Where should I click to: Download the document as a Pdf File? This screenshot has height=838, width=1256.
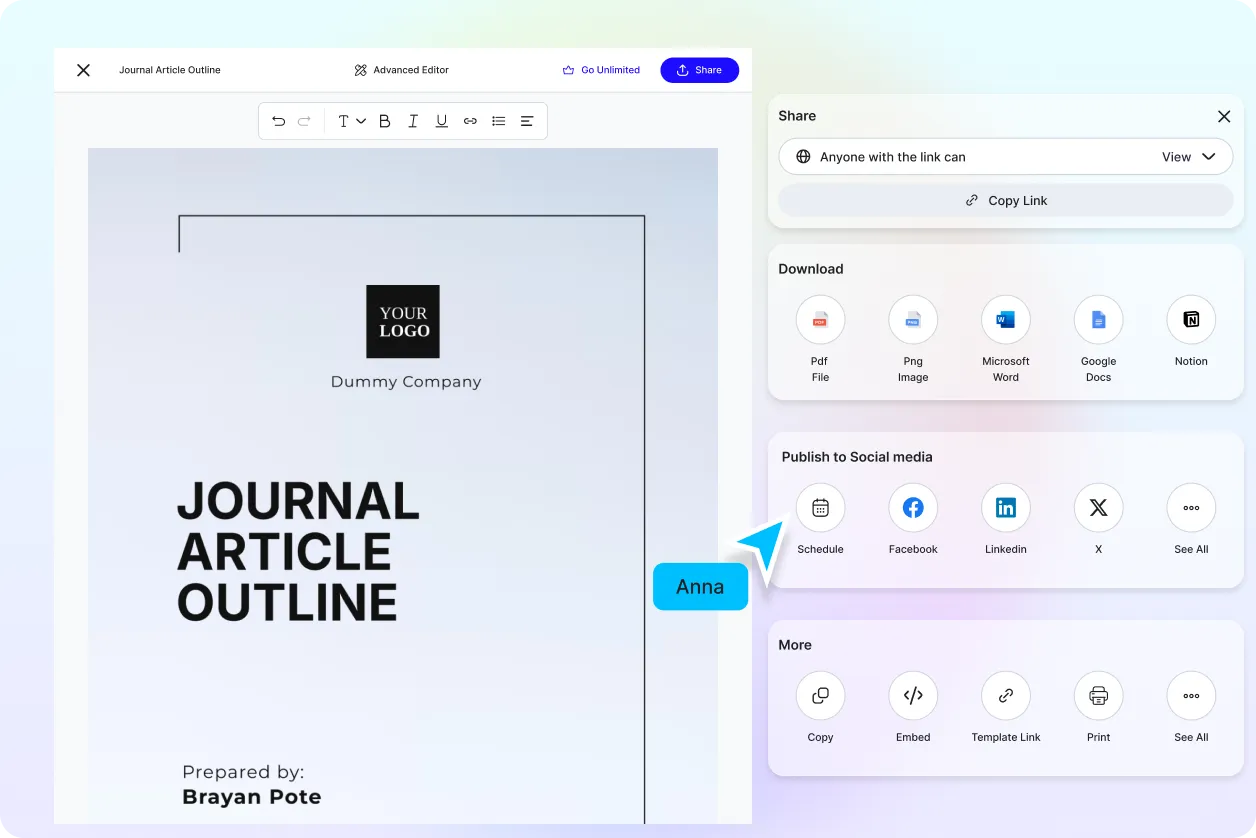(x=820, y=319)
